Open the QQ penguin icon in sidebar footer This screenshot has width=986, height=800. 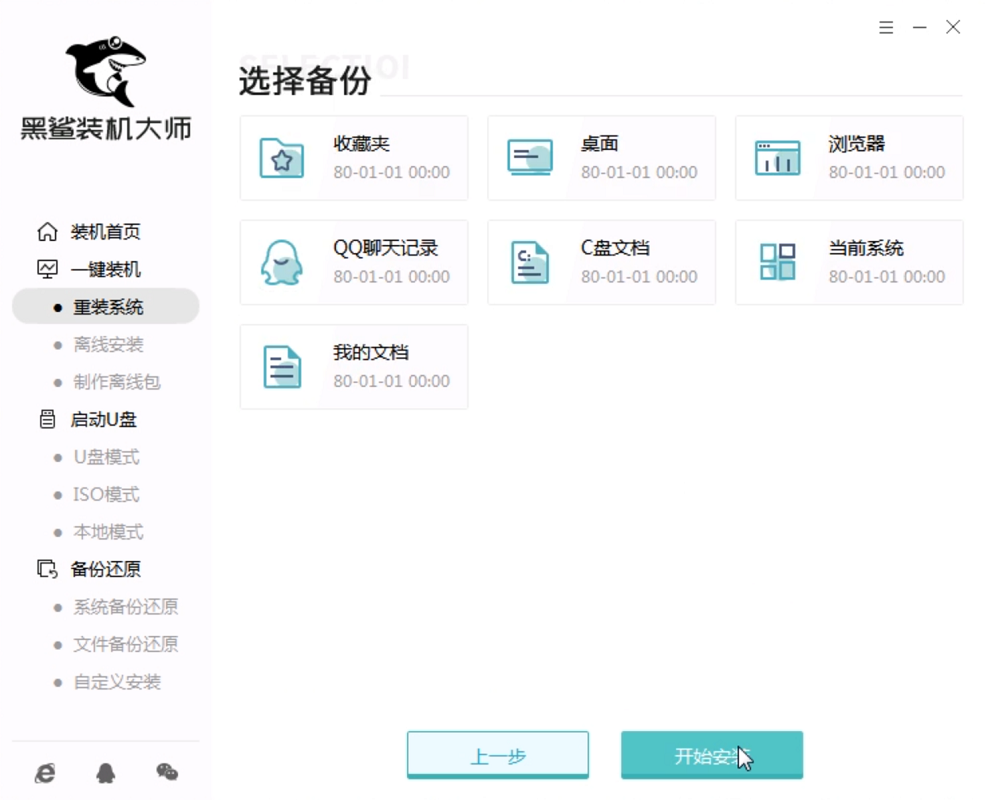(x=106, y=772)
